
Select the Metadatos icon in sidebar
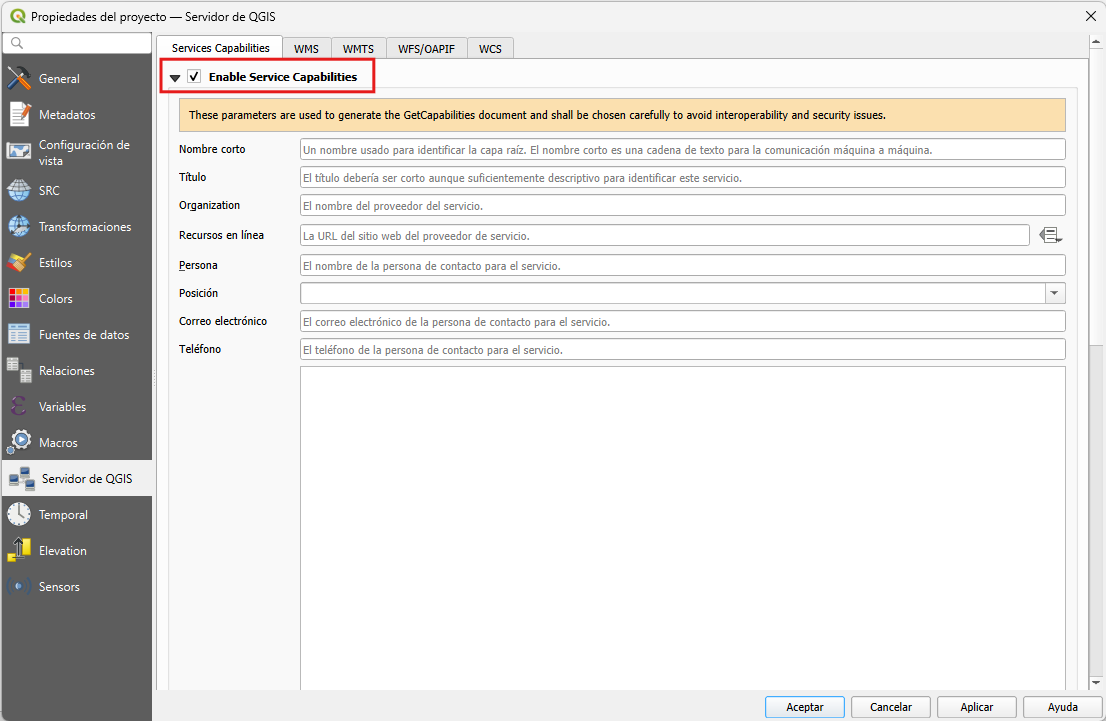tap(19, 115)
